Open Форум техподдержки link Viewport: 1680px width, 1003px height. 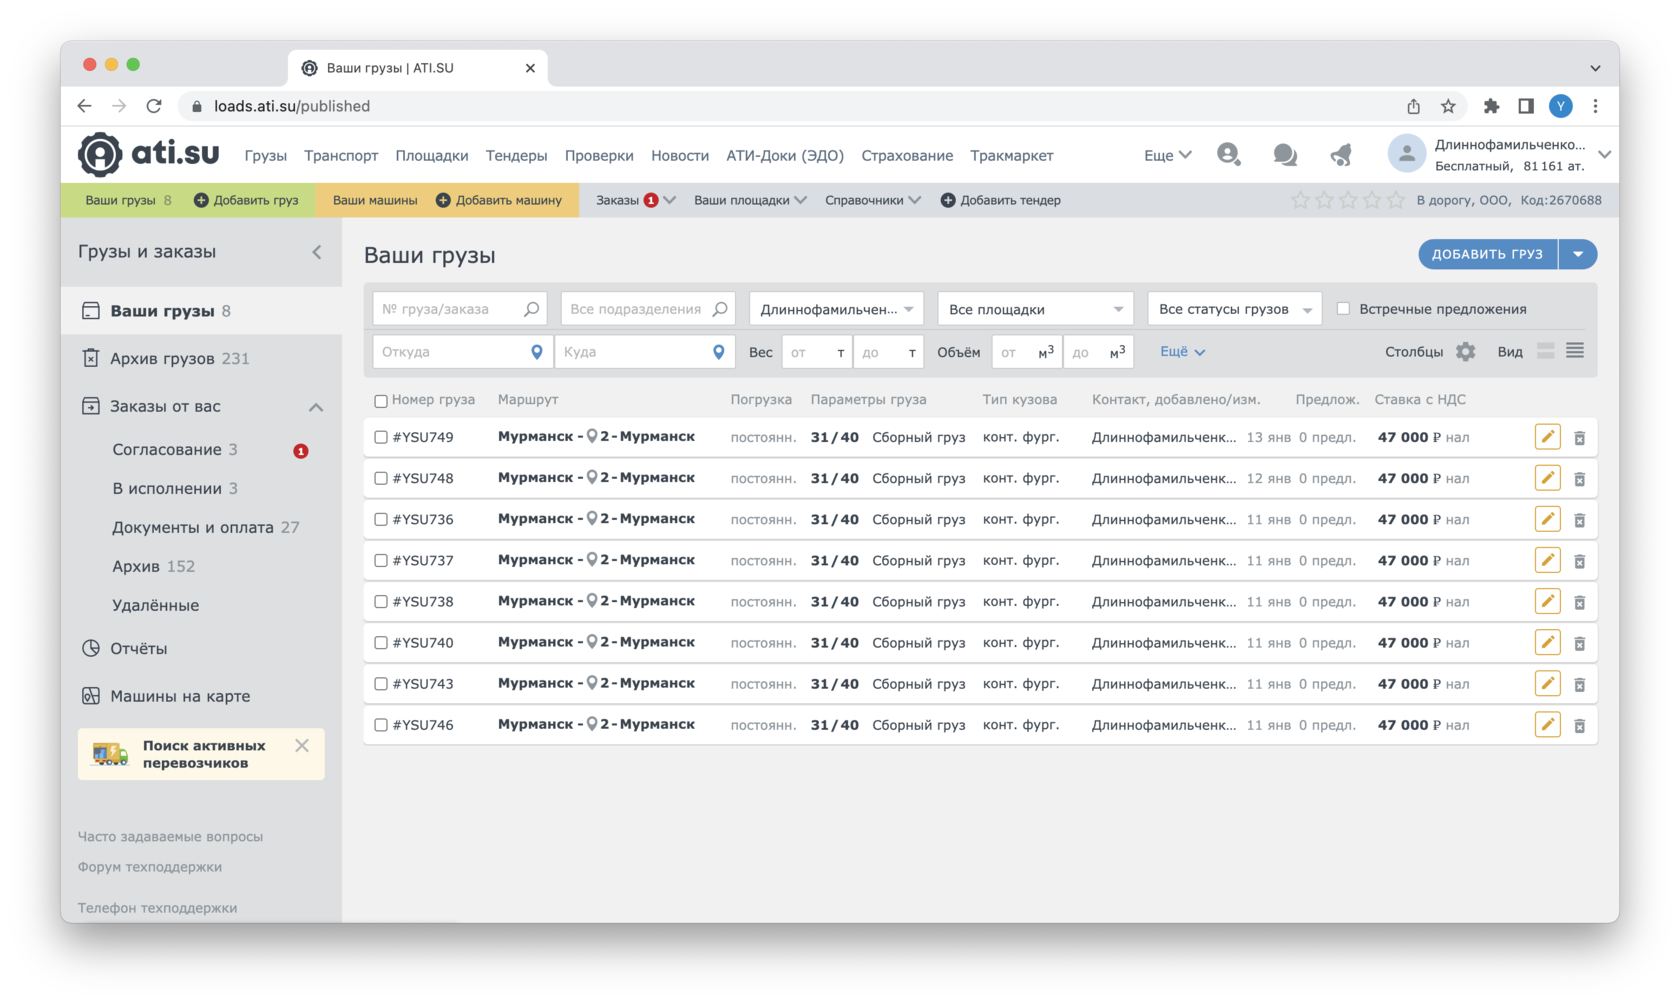click(150, 867)
